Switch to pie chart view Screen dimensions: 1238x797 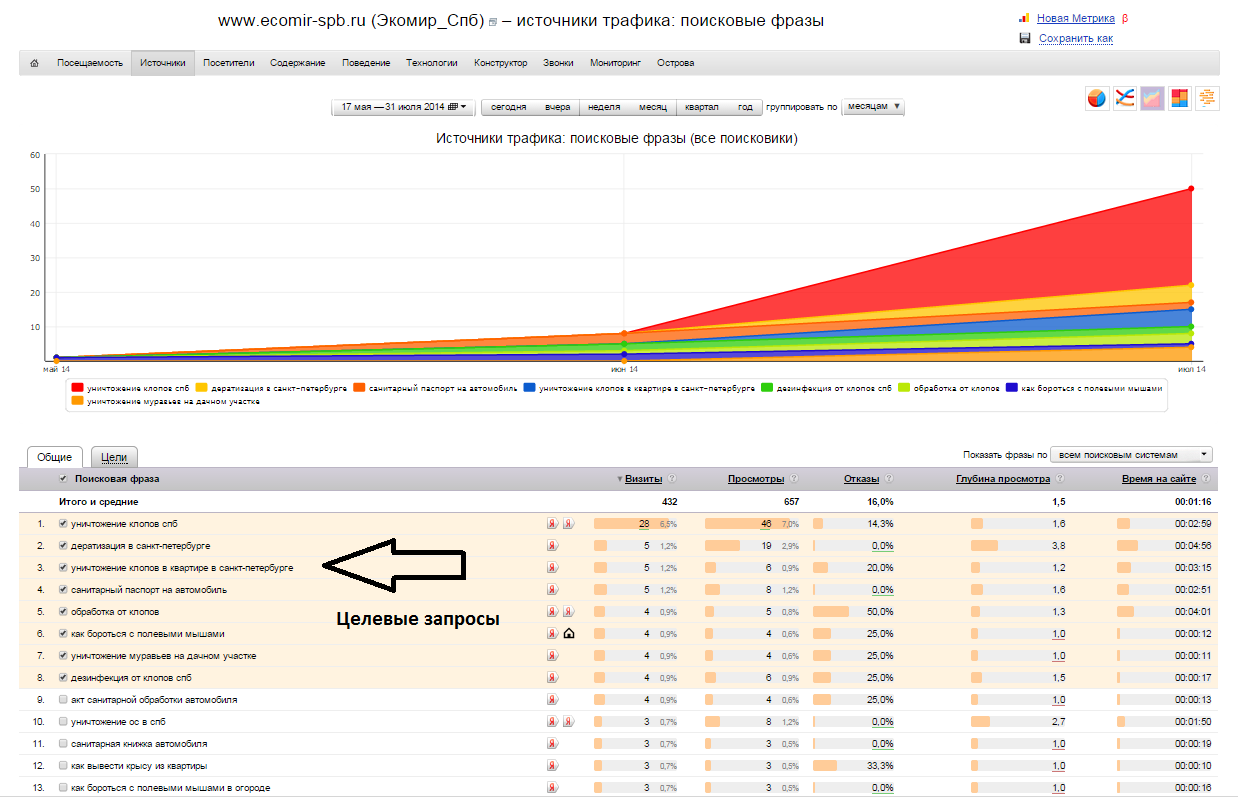point(1097,98)
